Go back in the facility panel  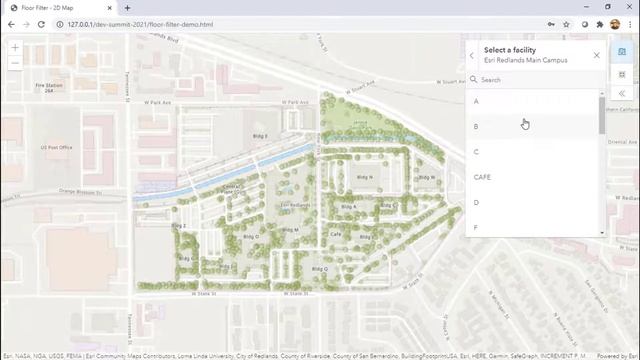coord(472,55)
